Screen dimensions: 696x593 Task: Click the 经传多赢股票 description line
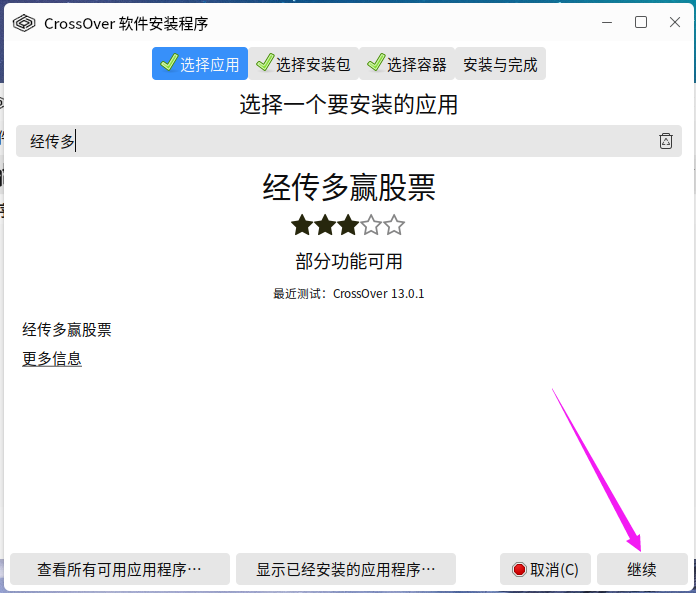67,330
